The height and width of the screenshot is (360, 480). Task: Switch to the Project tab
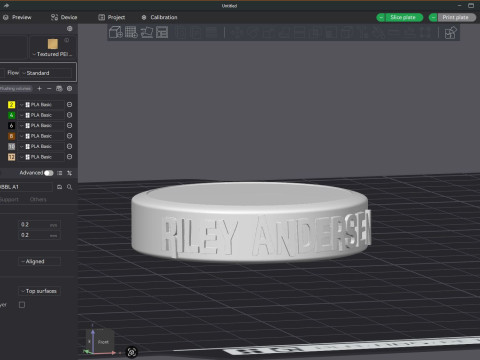pyautogui.click(x=112, y=17)
